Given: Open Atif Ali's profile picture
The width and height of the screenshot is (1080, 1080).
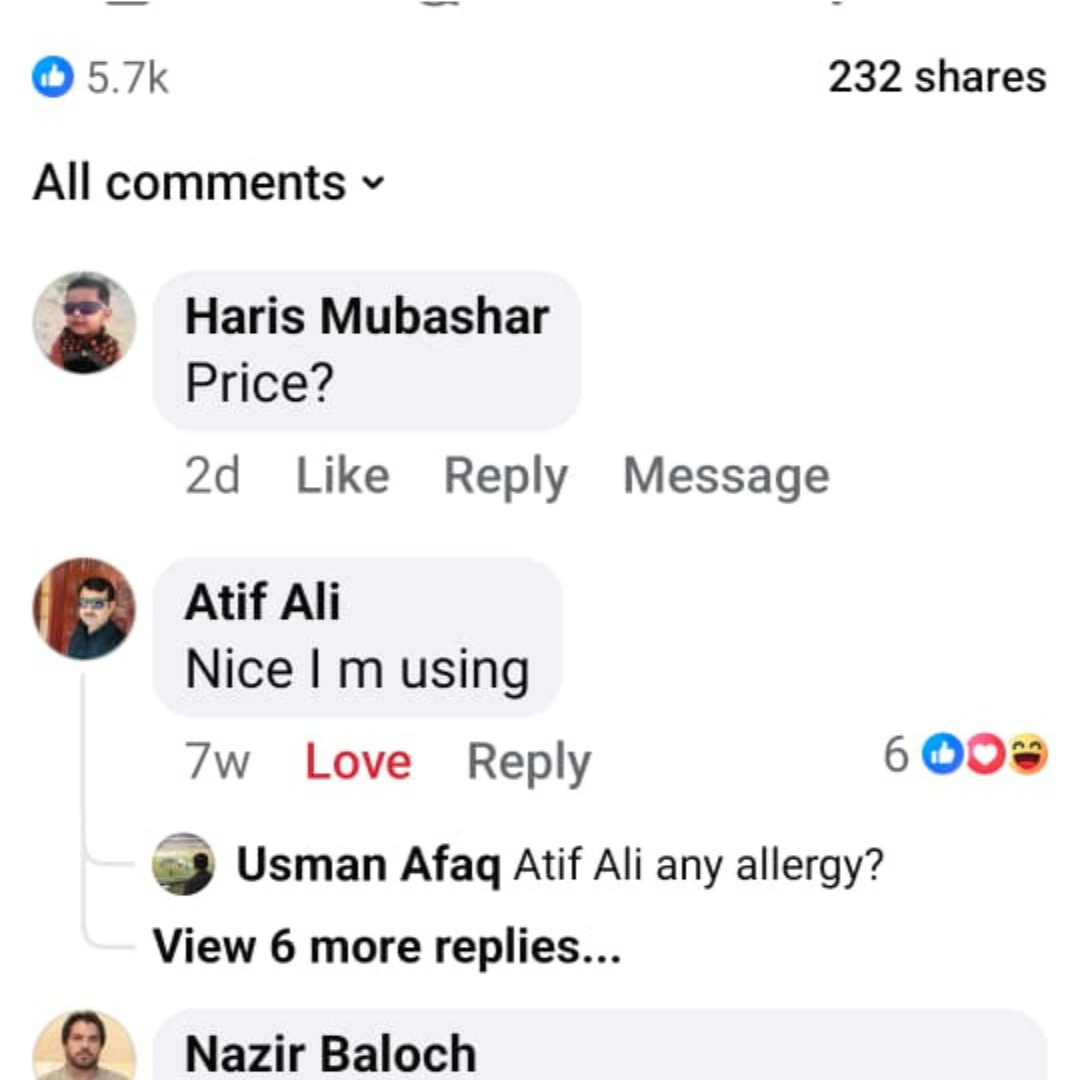Looking at the screenshot, I should pos(84,608).
